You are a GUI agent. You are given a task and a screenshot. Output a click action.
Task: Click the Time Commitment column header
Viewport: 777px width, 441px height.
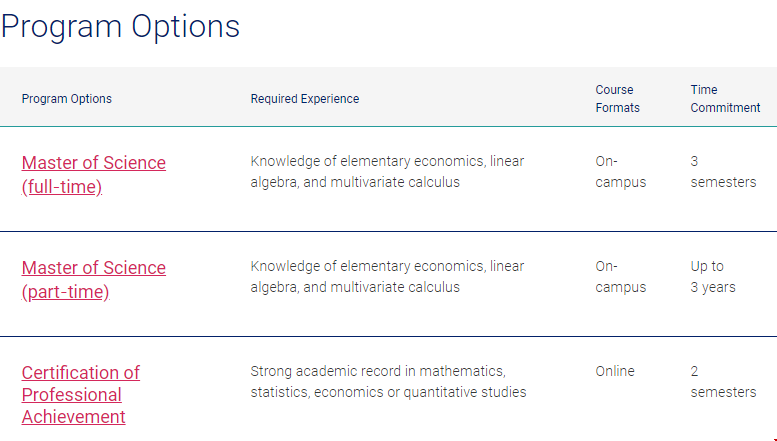click(725, 99)
